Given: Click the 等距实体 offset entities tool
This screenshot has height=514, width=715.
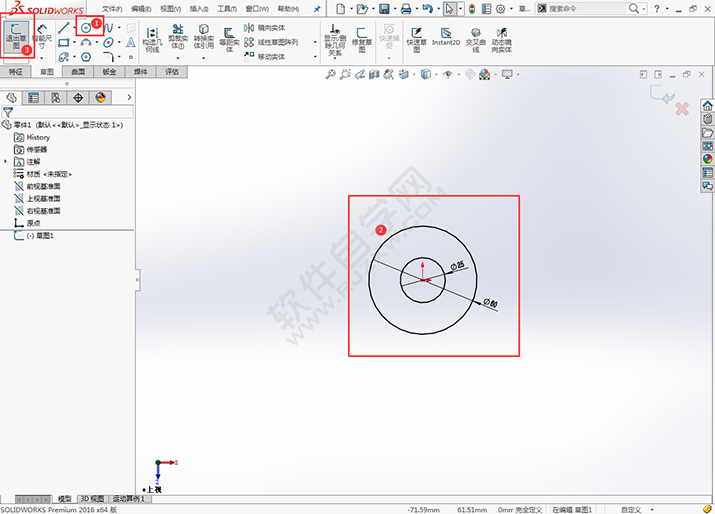Looking at the screenshot, I should 229,39.
